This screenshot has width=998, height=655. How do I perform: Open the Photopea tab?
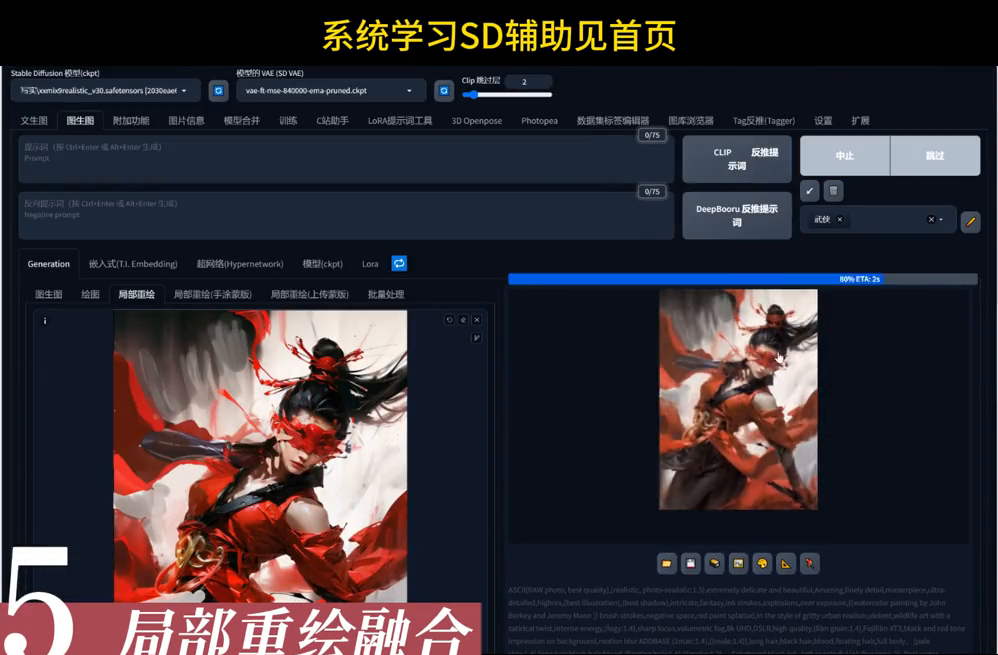click(x=539, y=120)
